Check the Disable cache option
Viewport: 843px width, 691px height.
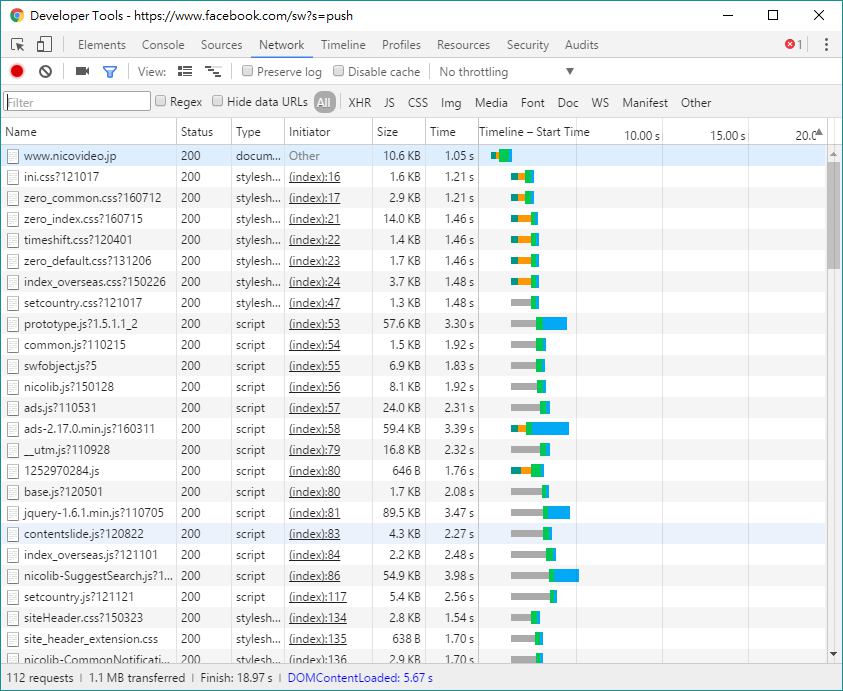coord(339,72)
